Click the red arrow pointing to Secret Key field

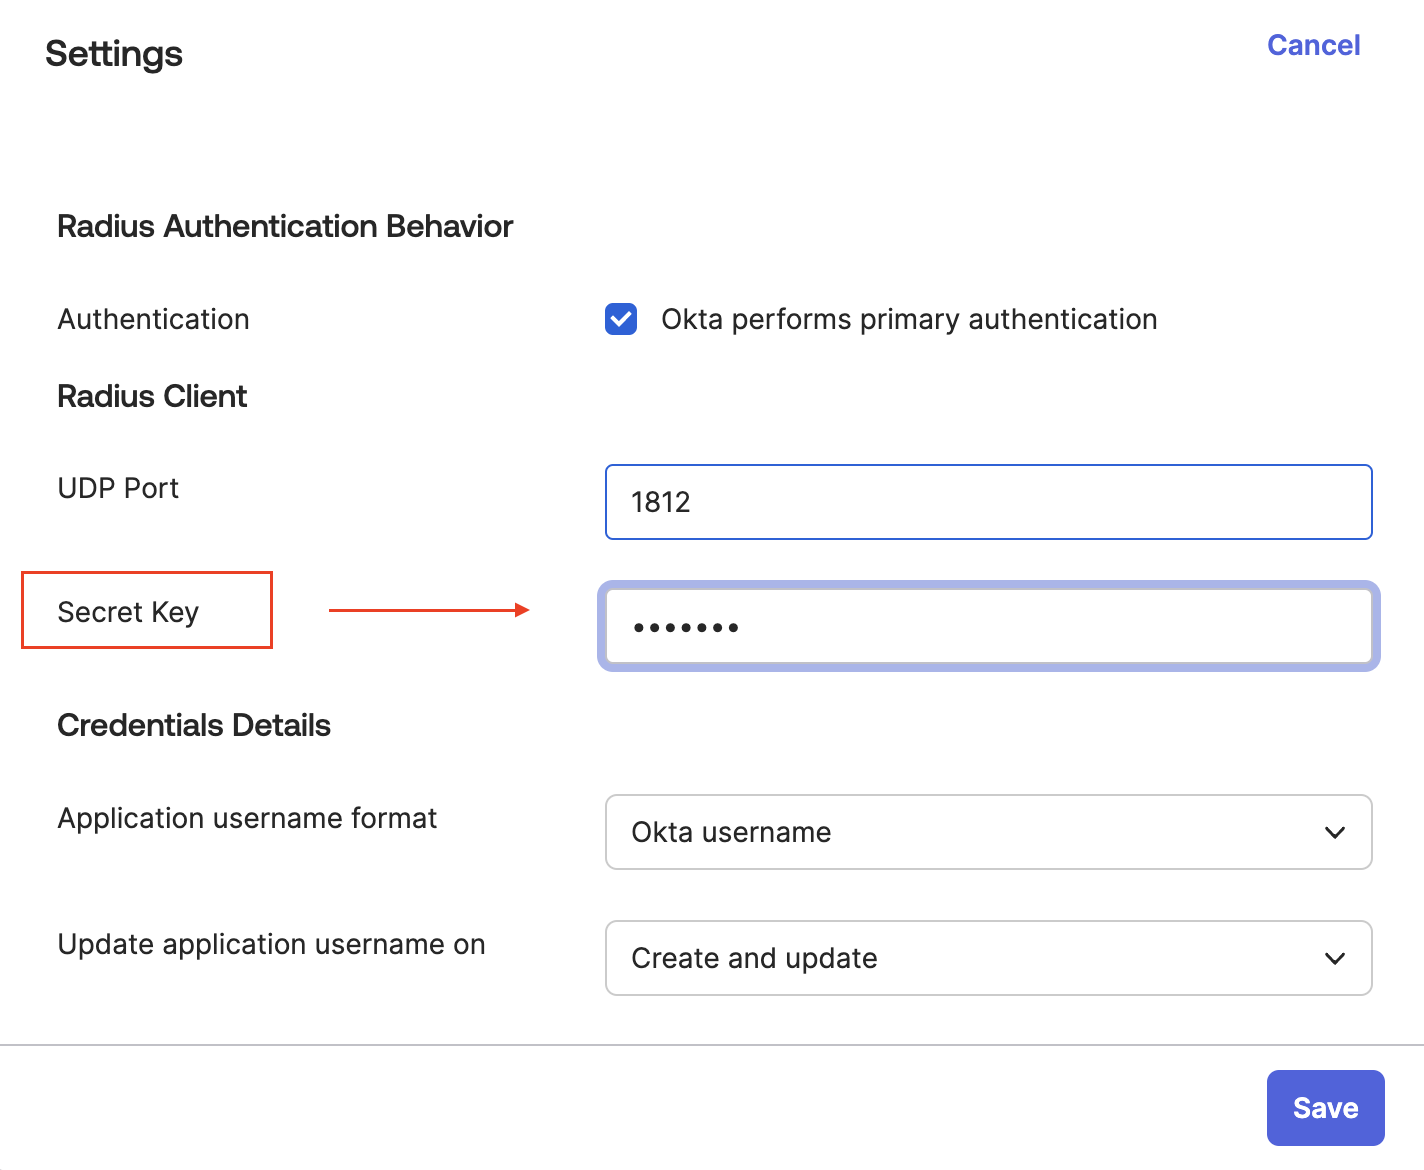click(429, 610)
